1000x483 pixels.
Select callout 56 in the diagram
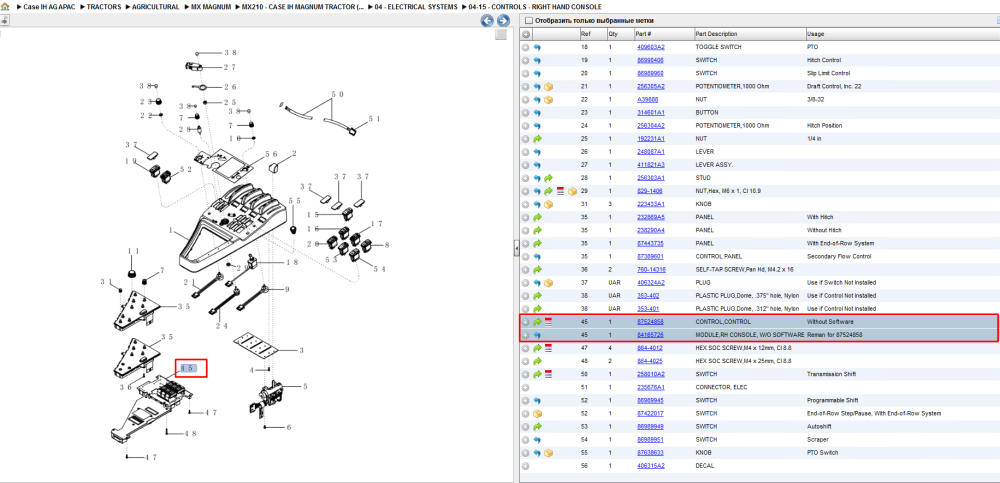click(x=271, y=153)
